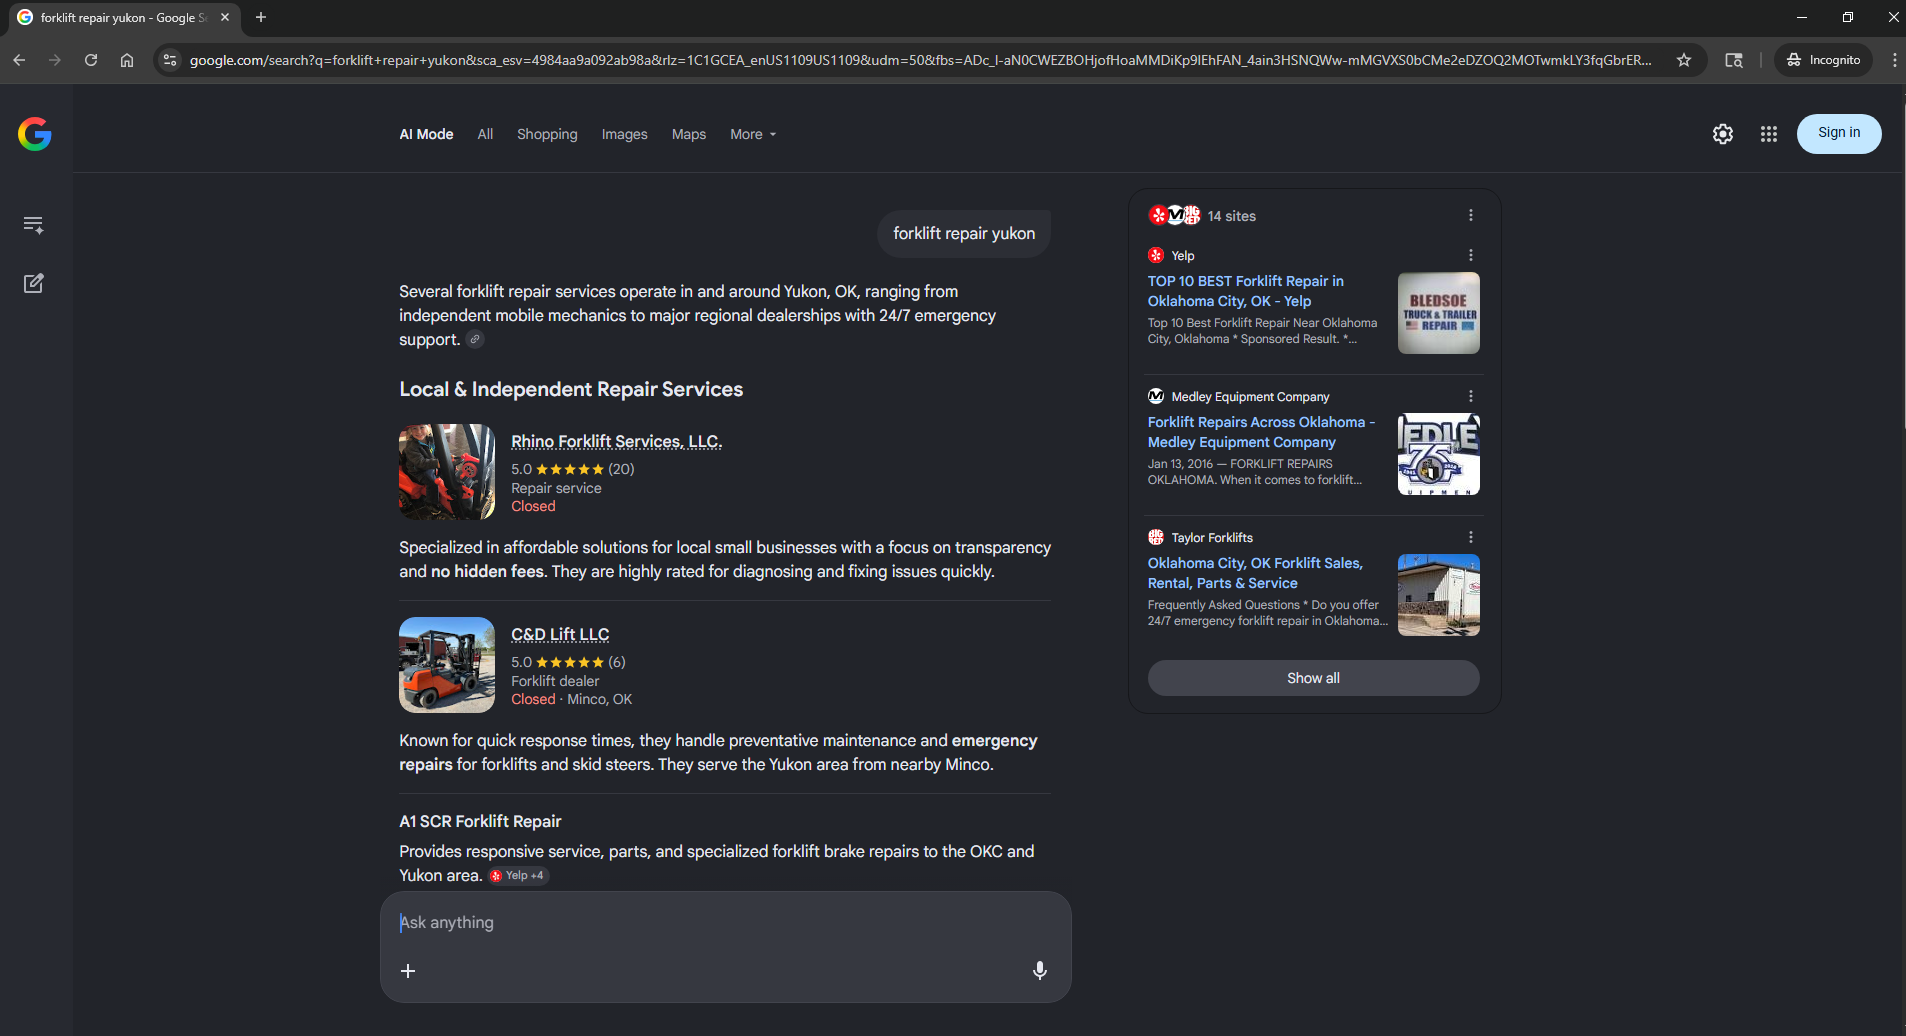Click the Incognito indicator button
This screenshot has width=1906, height=1036.
point(1824,60)
